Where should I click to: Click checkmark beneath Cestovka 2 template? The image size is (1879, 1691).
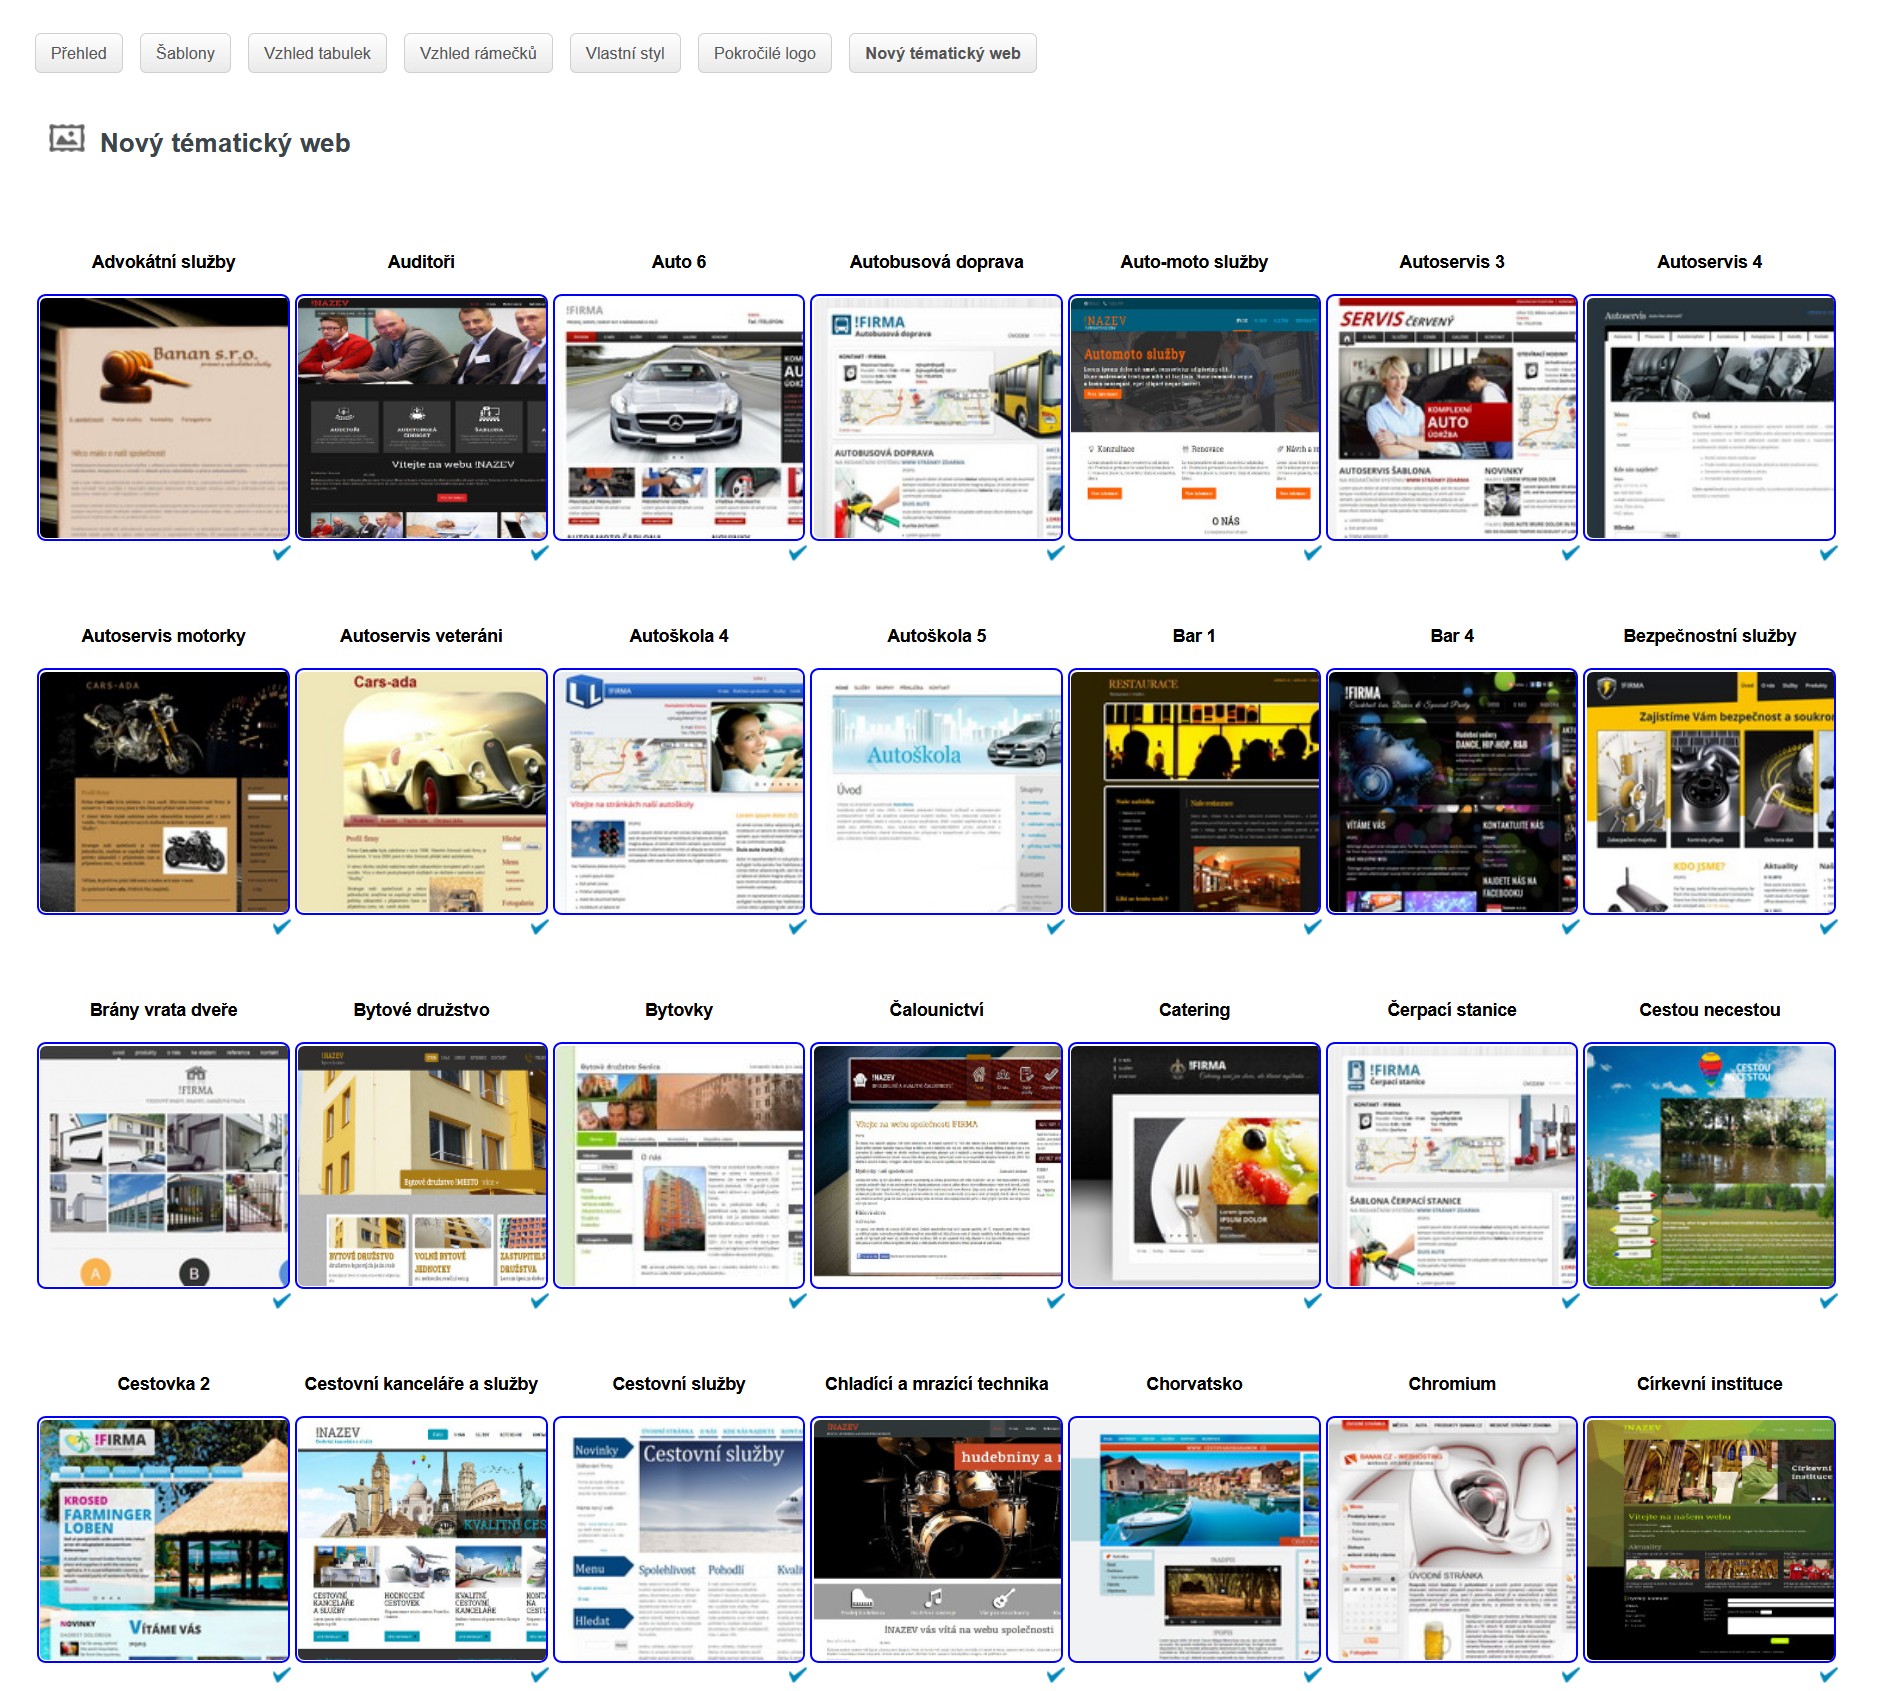point(281,1675)
